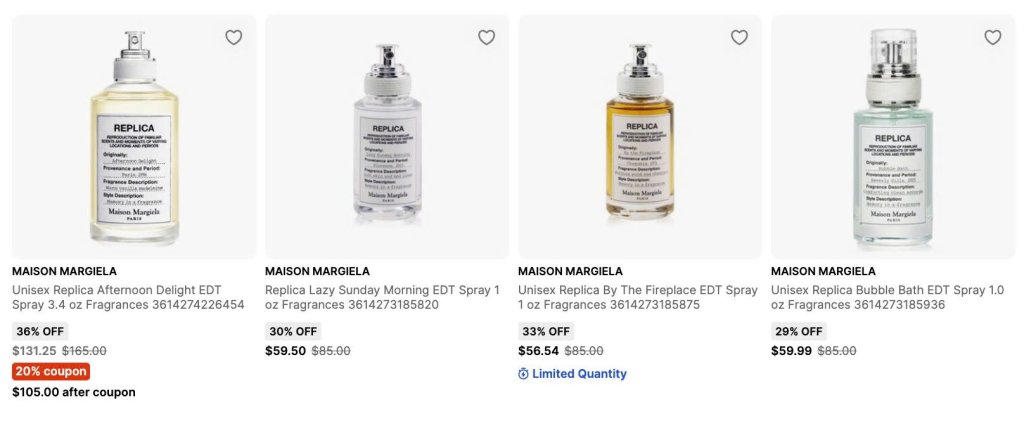
Task: Open Unisex Replica Bubble Bath EDT title
Action: 887,297
